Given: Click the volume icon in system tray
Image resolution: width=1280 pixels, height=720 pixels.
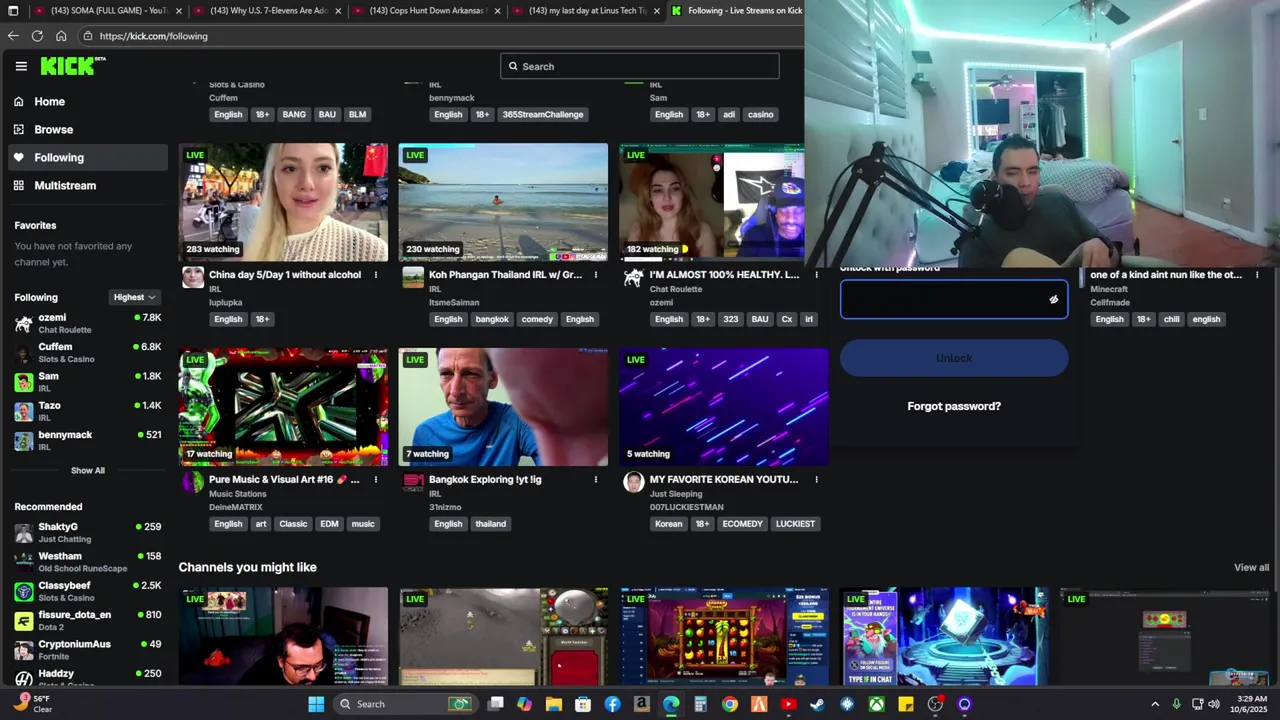Looking at the screenshot, I should pyautogui.click(x=1213, y=704).
